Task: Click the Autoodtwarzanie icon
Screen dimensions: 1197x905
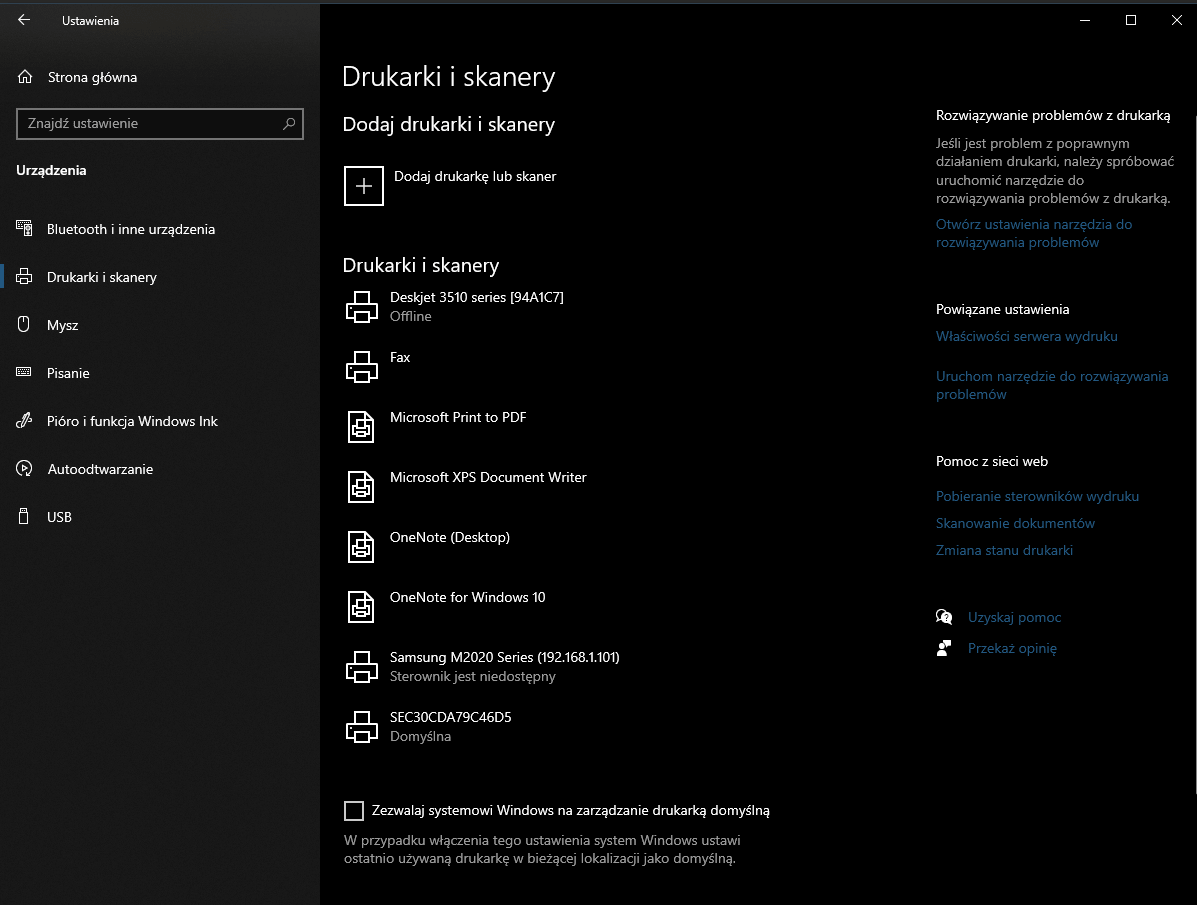Action: click(x=24, y=469)
